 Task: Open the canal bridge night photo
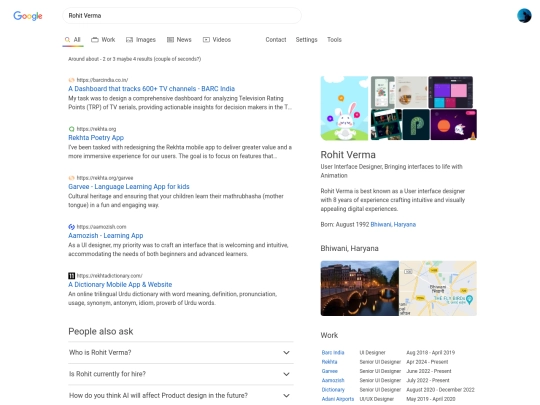tap(360, 288)
